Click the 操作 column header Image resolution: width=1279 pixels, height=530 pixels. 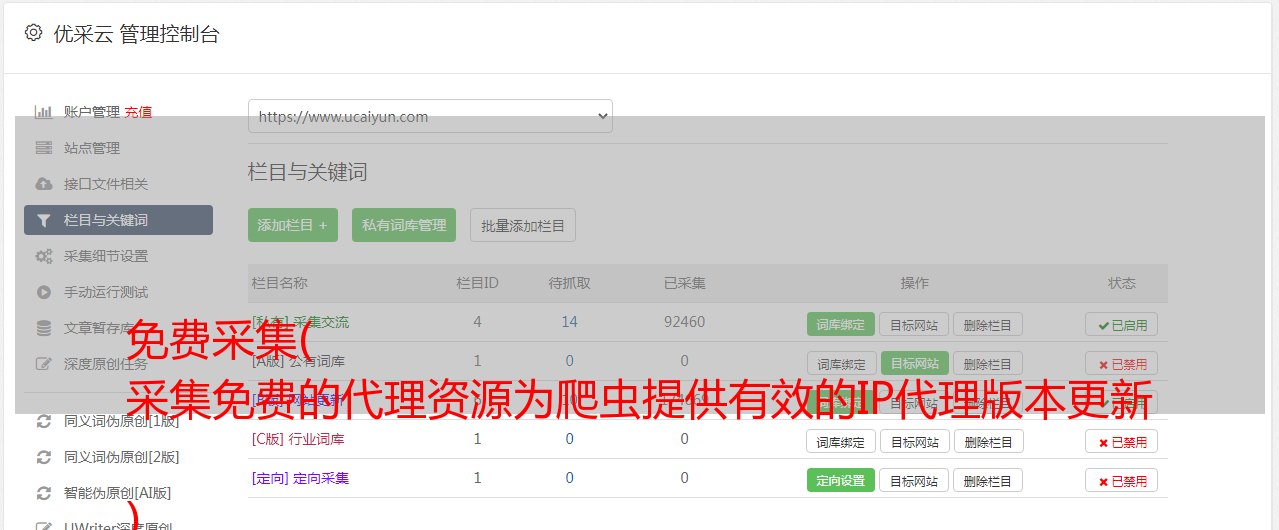click(x=914, y=283)
